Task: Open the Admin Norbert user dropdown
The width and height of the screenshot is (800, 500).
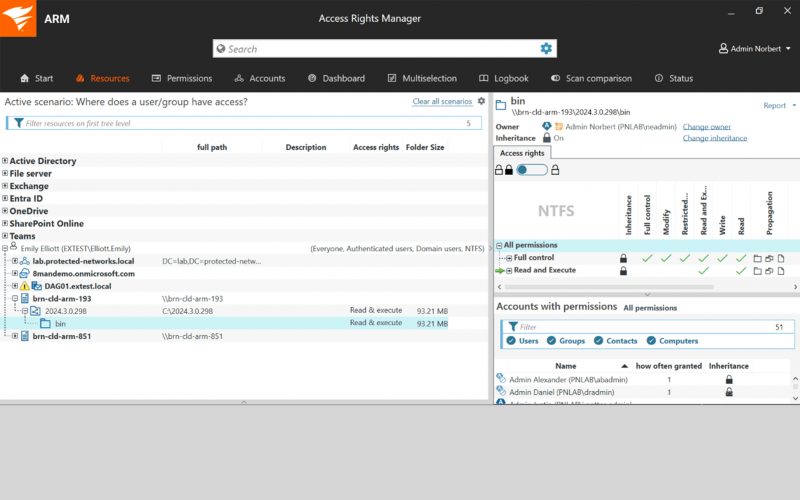Action: pyautogui.click(x=755, y=48)
